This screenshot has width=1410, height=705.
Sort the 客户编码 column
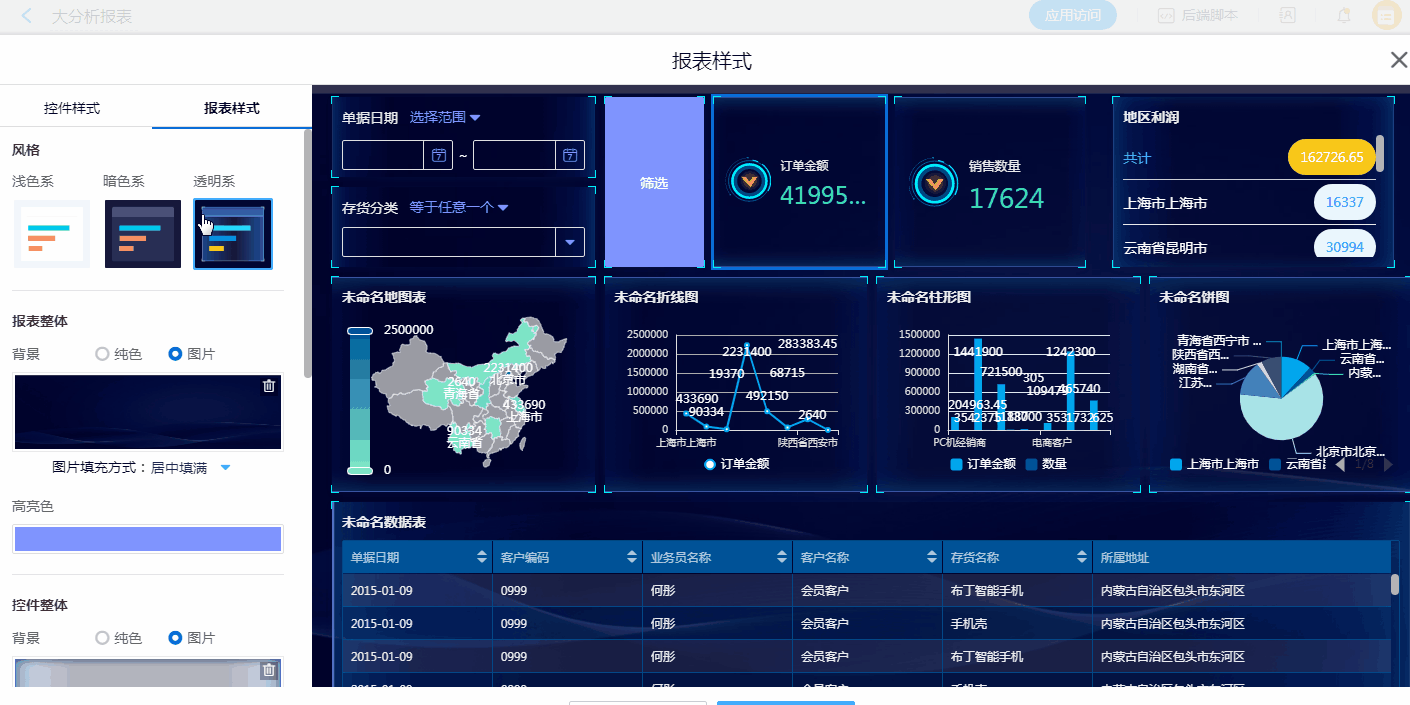632,557
